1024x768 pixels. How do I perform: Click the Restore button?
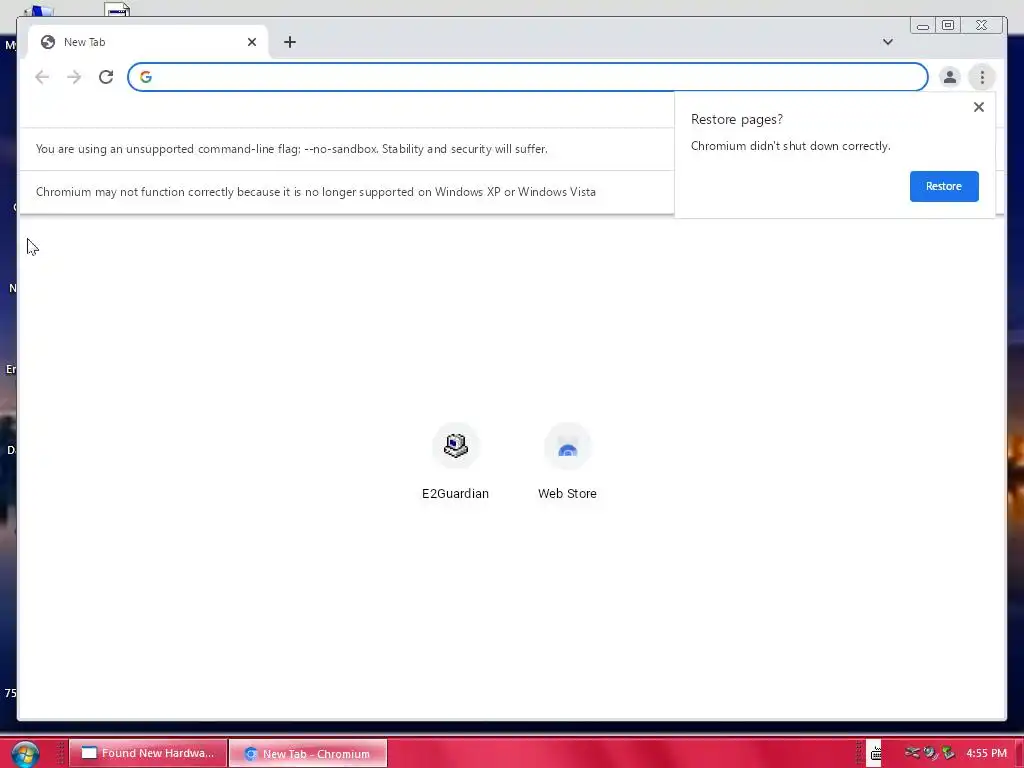[944, 186]
